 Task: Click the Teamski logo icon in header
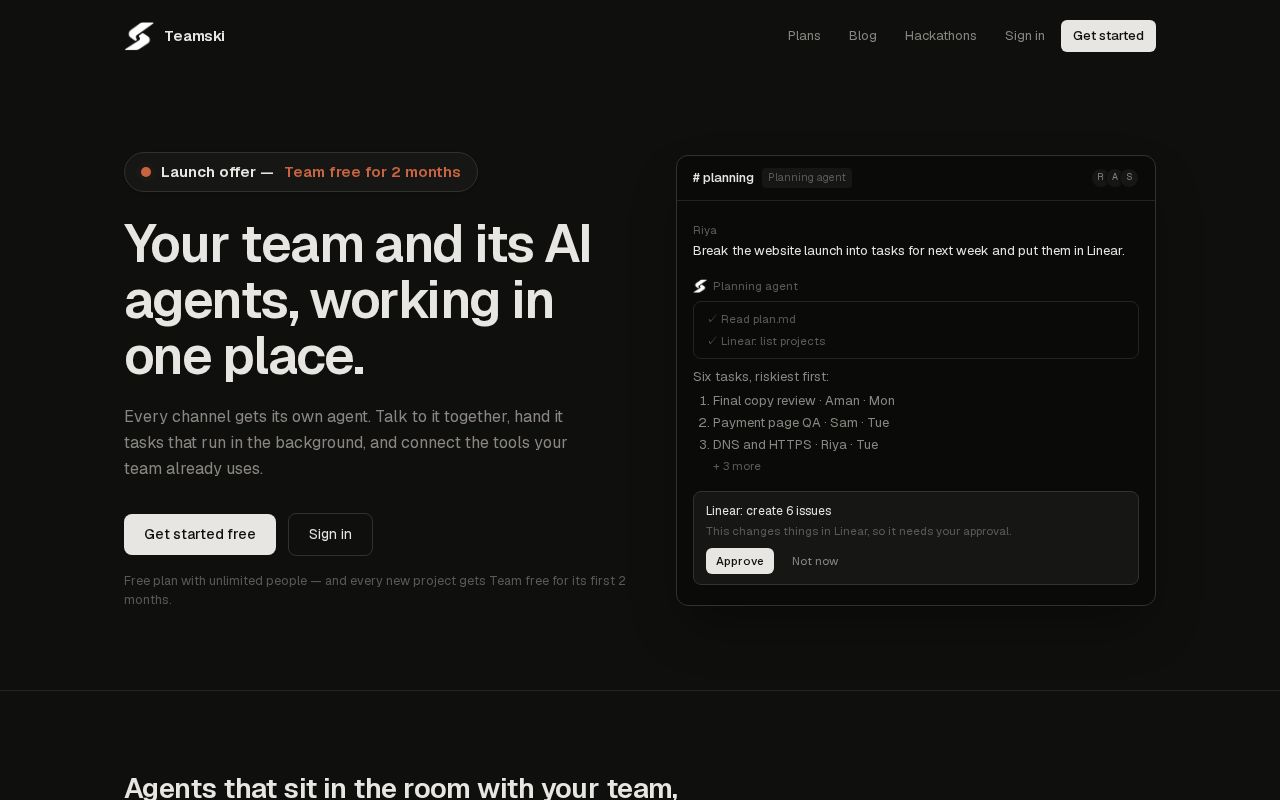point(139,36)
